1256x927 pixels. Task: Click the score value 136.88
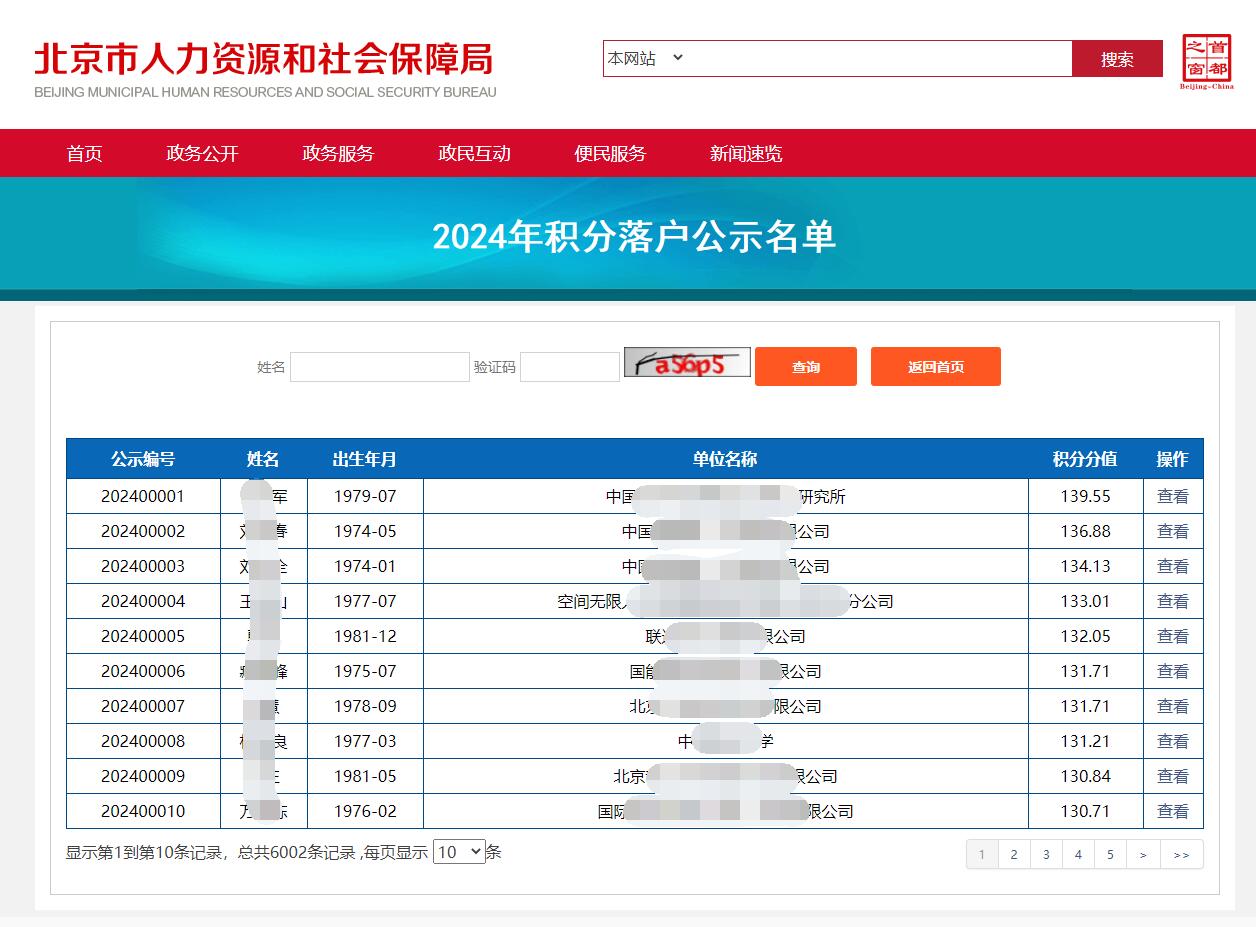point(1086,531)
